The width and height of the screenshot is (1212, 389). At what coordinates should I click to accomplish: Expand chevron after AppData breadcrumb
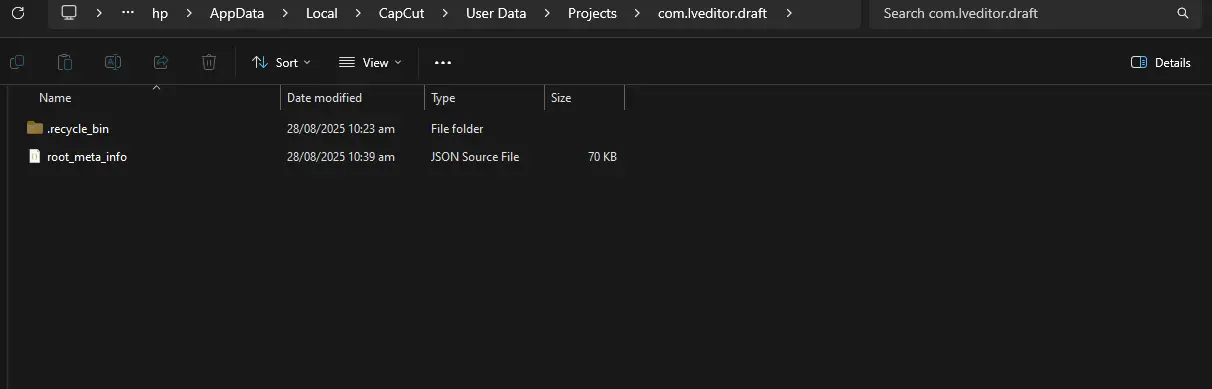[285, 13]
